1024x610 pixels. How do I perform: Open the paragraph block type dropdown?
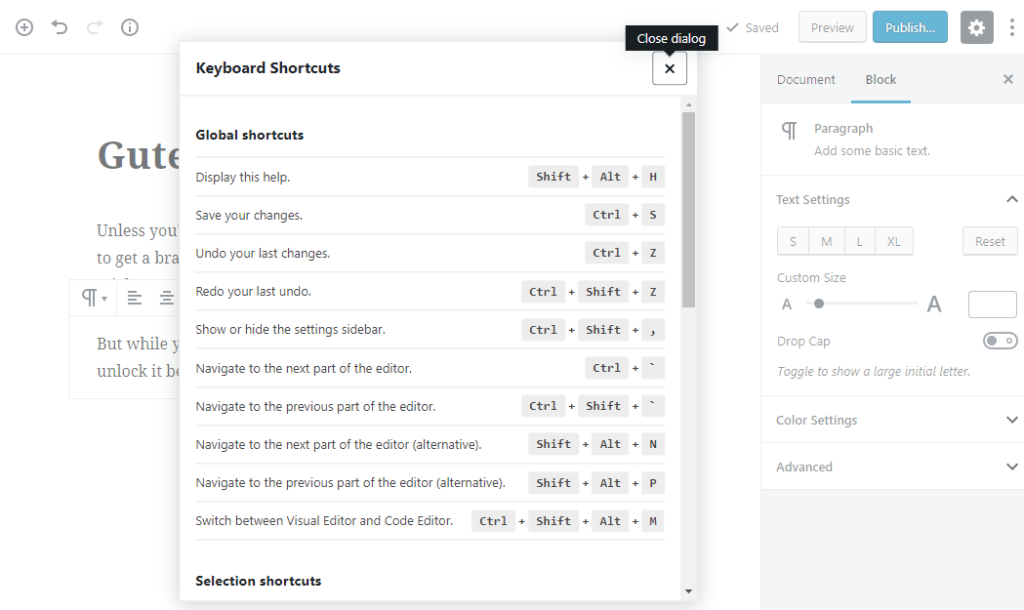pyautogui.click(x=92, y=298)
